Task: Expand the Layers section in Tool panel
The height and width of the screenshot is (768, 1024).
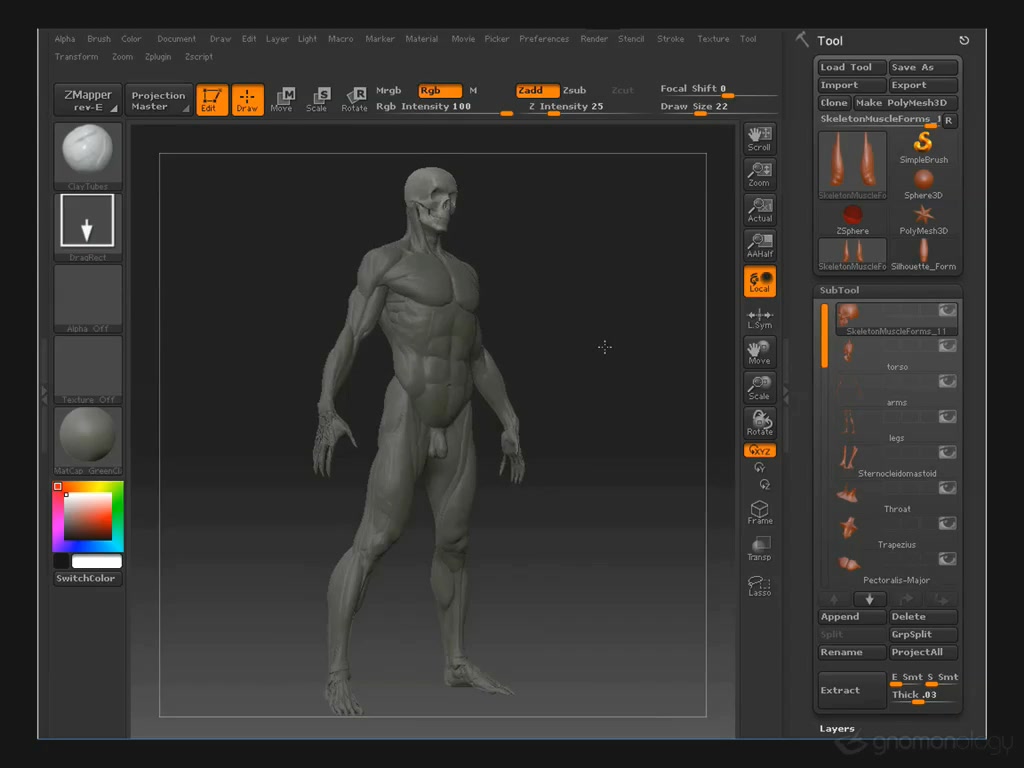Action: pos(838,728)
